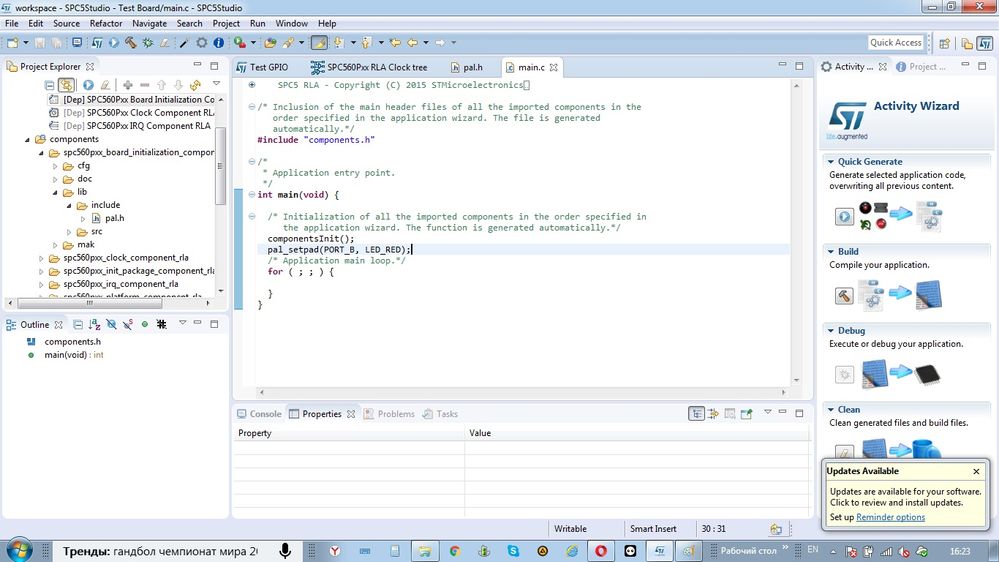
Task: Click the Run external tools icon
Action: tap(240, 43)
